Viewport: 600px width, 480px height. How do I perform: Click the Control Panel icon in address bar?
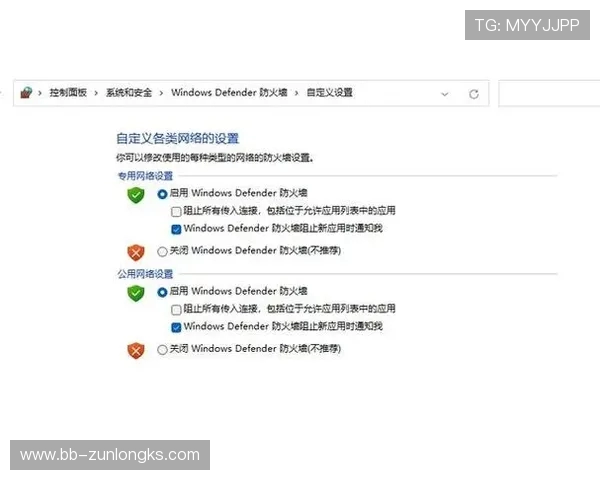[26, 92]
